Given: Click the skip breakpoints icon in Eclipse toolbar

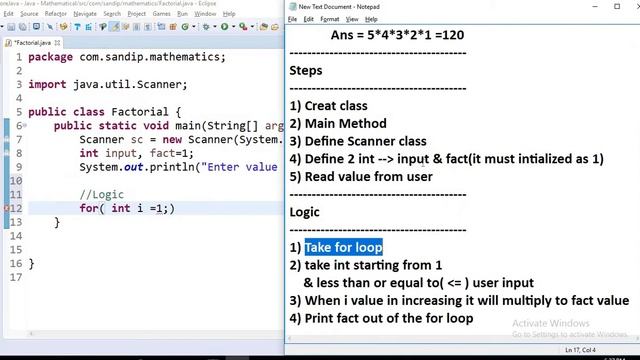Looking at the screenshot, I should click(50, 27).
